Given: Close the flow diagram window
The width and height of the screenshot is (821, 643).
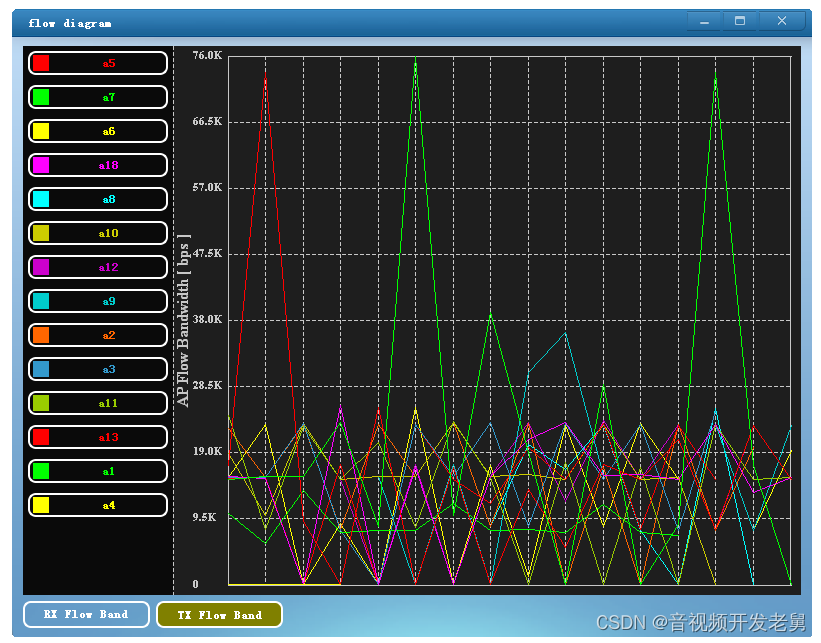Looking at the screenshot, I should coord(782,21).
